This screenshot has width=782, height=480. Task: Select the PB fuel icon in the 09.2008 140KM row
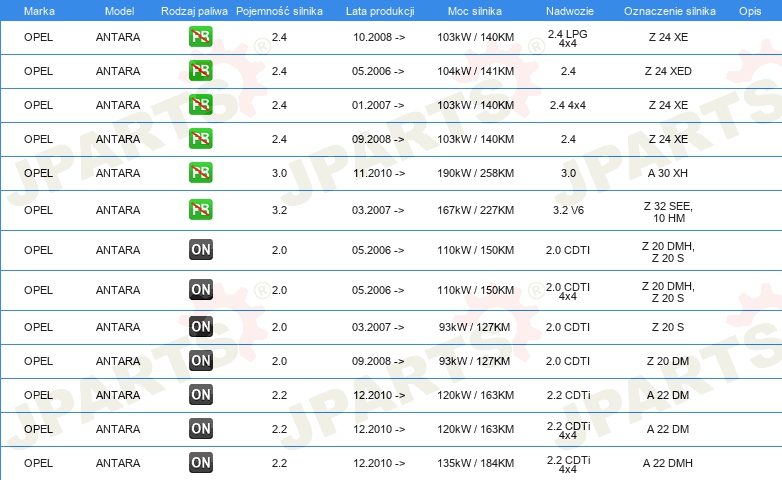click(200, 138)
